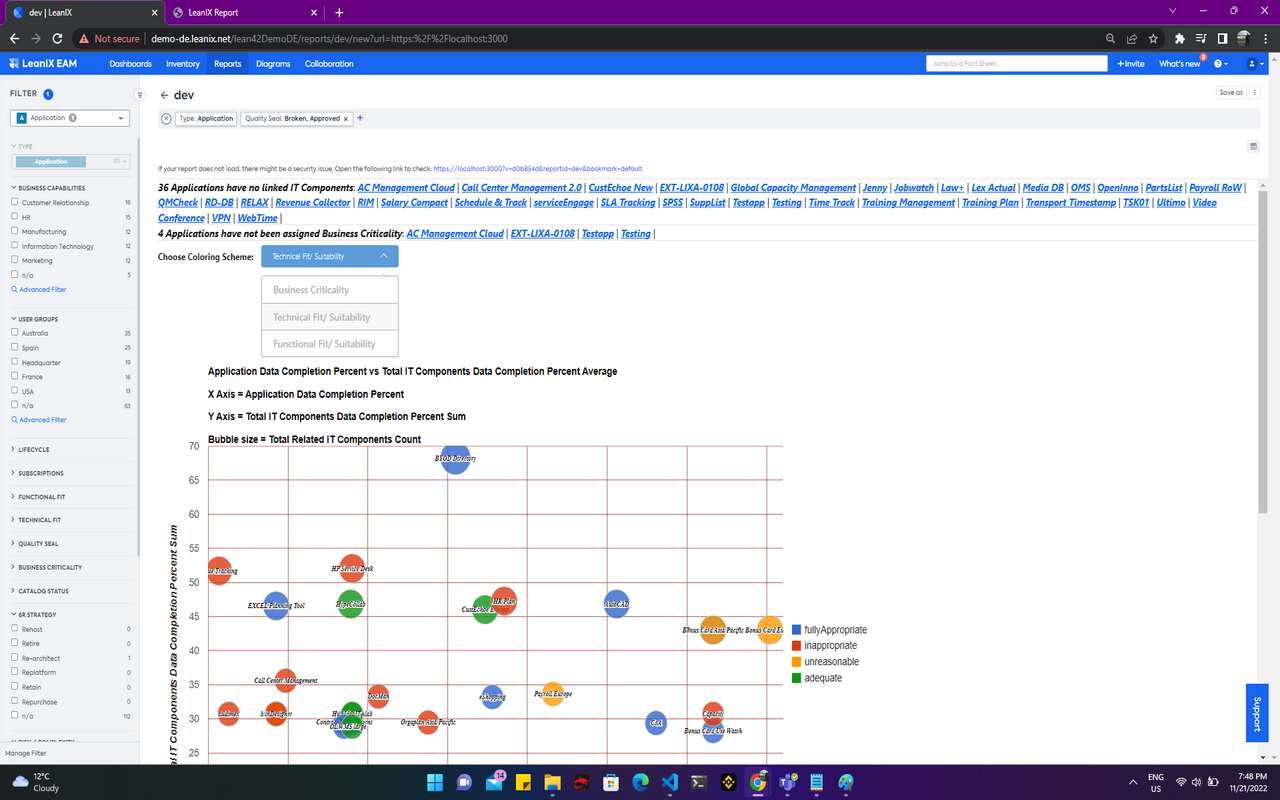Expand the Quality Seal filter section
The image size is (1280, 800).
point(37,544)
